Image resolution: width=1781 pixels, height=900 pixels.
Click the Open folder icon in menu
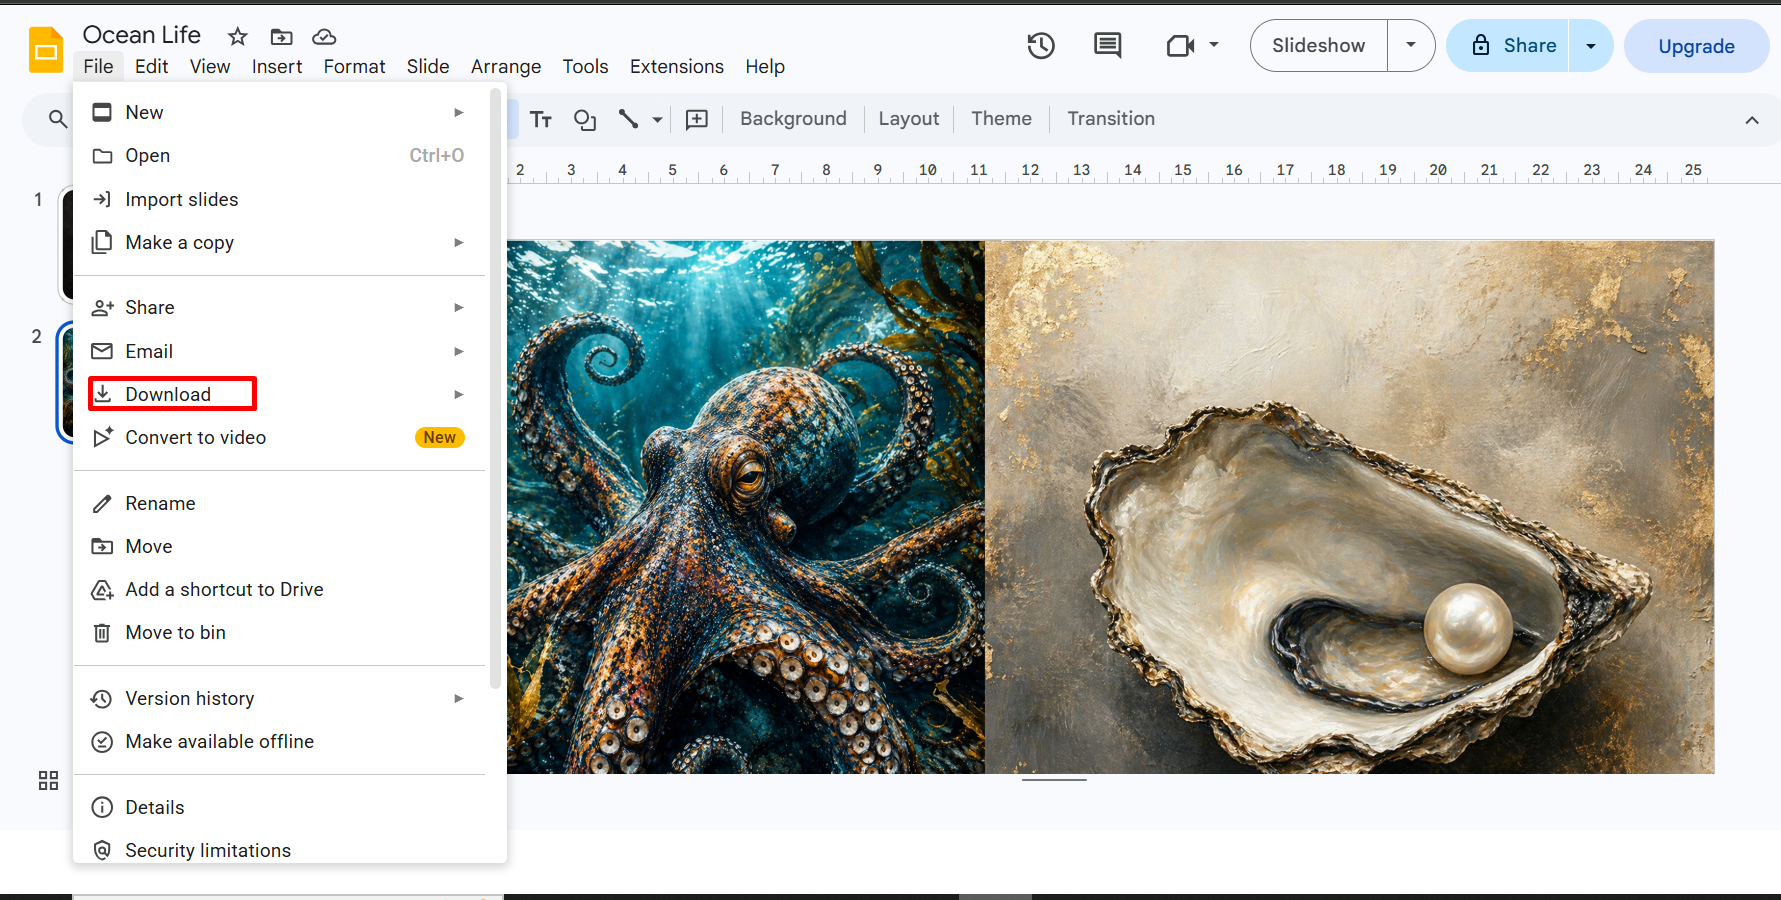(x=102, y=156)
